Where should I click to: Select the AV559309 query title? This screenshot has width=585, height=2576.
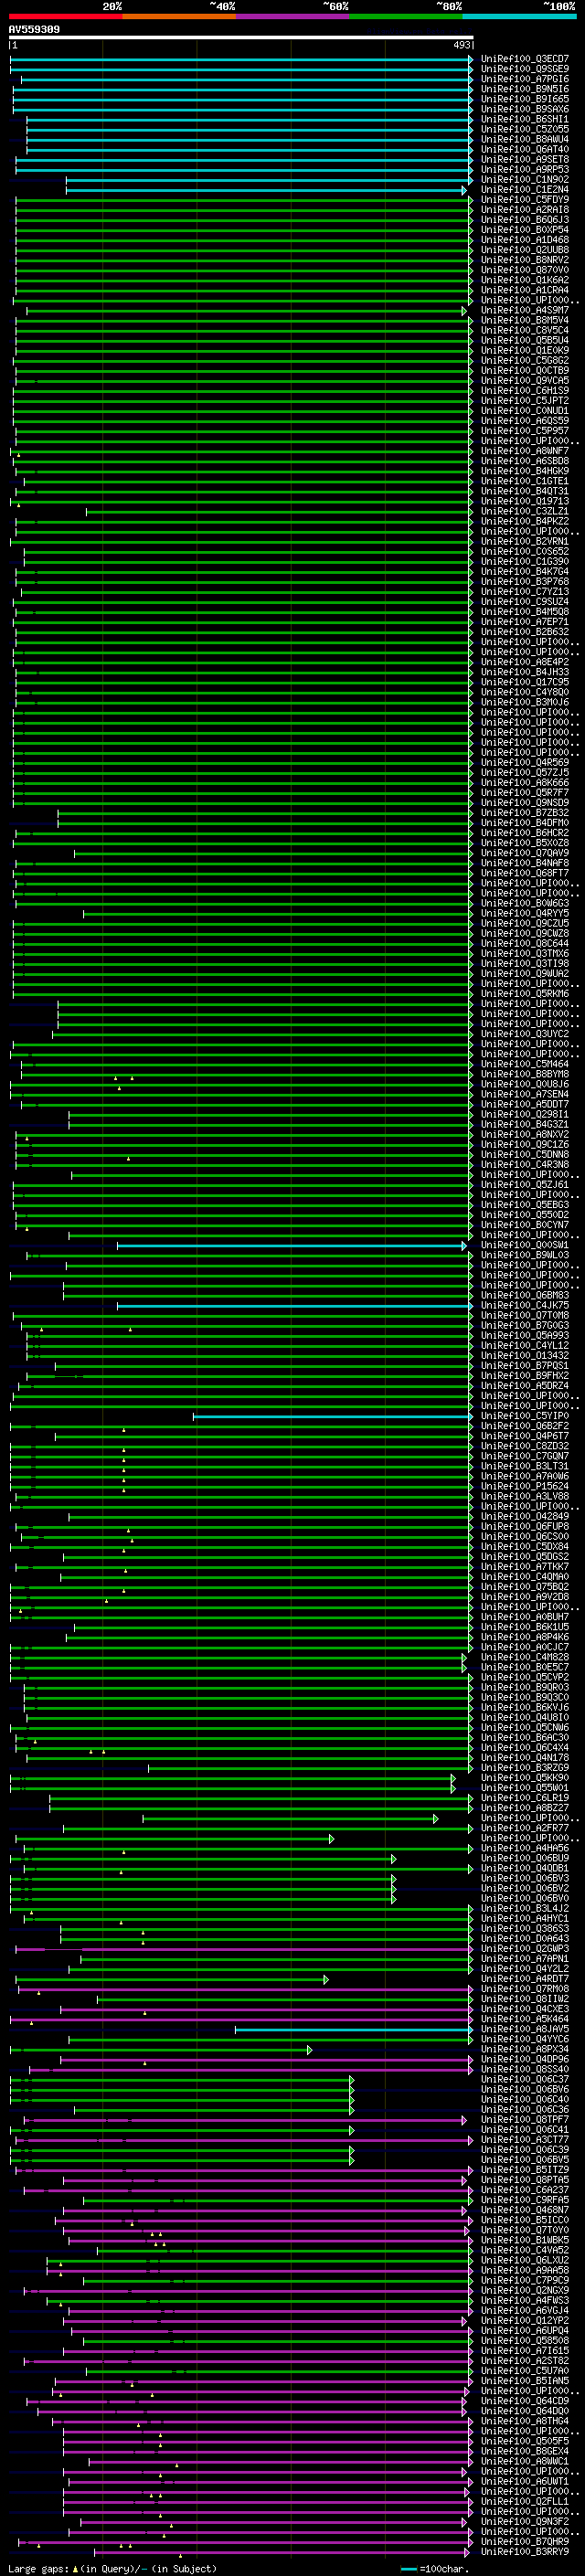34,29
